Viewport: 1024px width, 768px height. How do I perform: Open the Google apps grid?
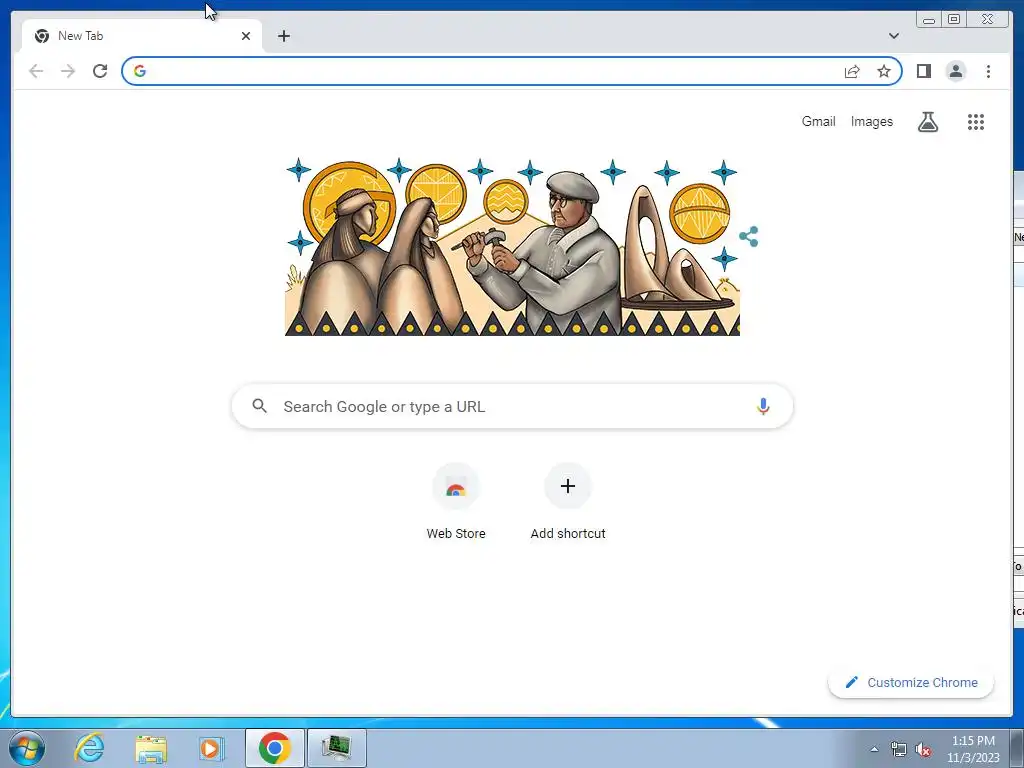976,122
